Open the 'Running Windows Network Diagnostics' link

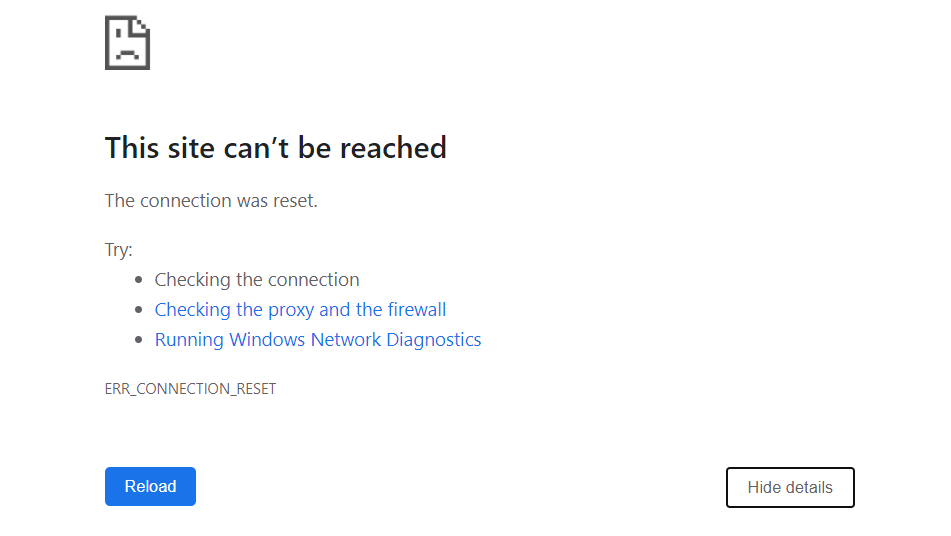(x=318, y=340)
